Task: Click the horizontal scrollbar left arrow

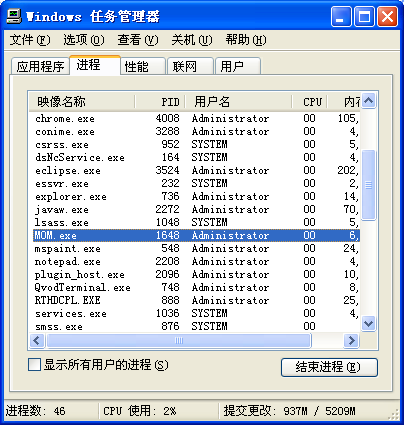Action: pos(37,341)
